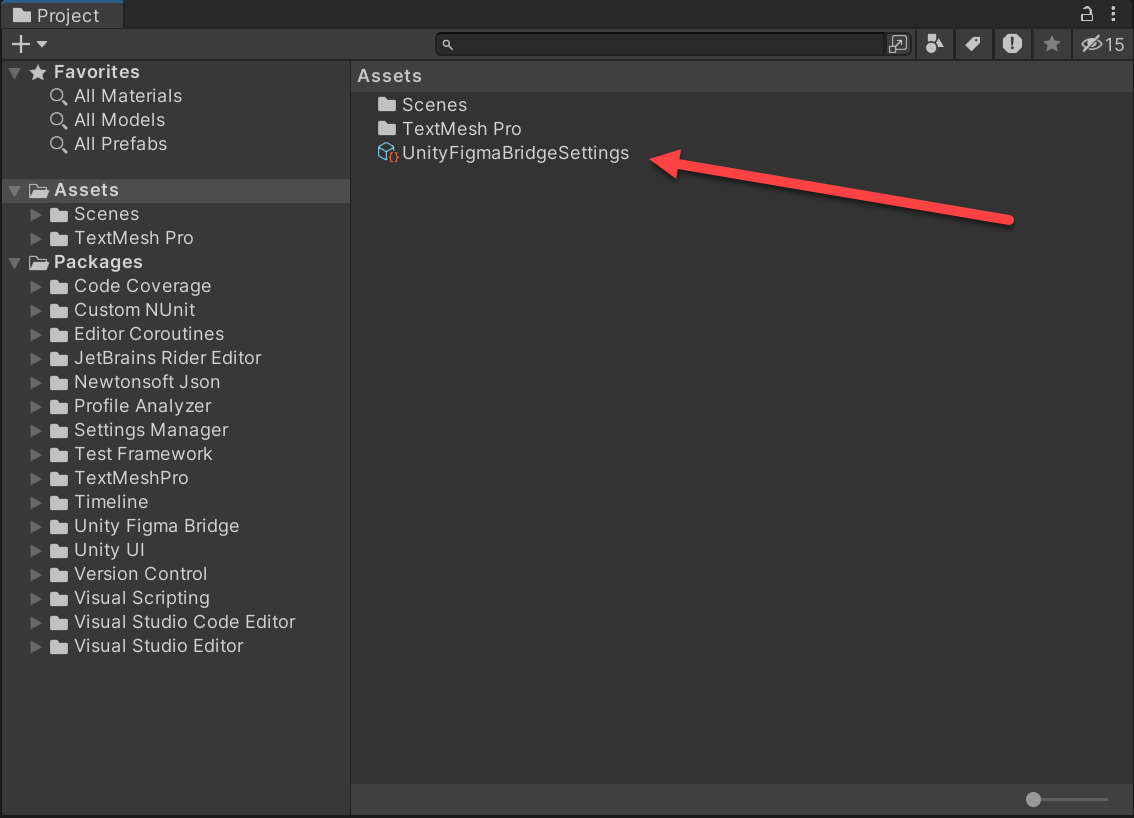The width and height of the screenshot is (1134, 818).
Task: Toggle hidden packages visibility eye icon
Action: coord(1102,44)
